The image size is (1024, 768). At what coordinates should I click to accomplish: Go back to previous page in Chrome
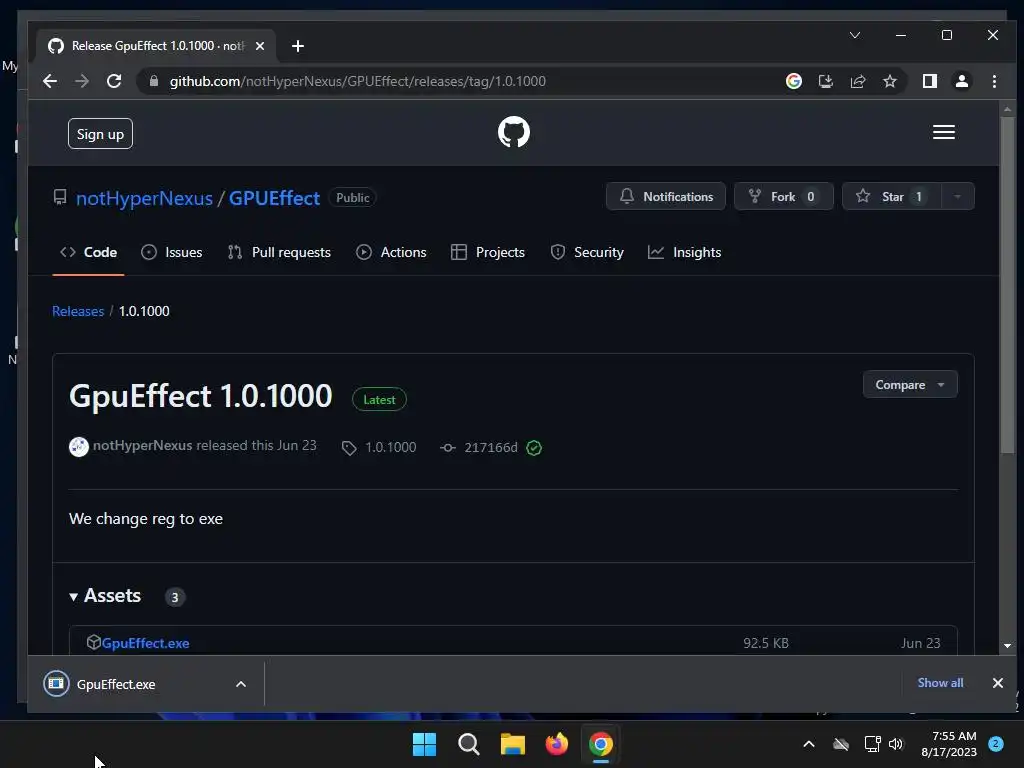coord(50,81)
